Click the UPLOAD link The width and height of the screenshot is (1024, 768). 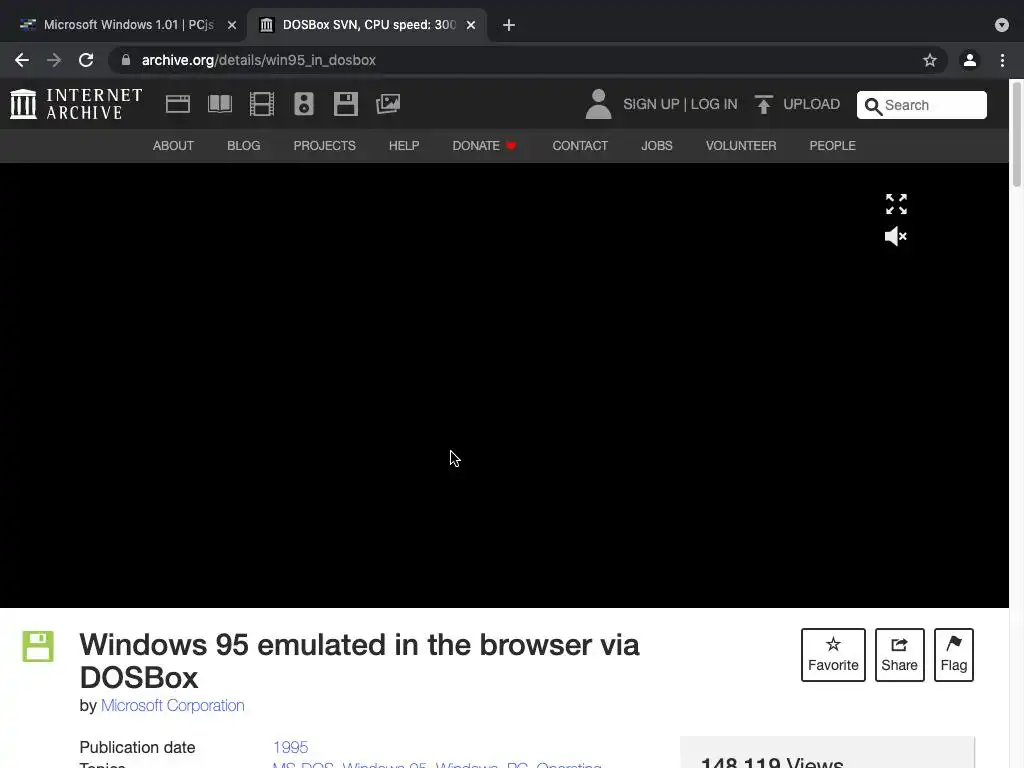(811, 104)
